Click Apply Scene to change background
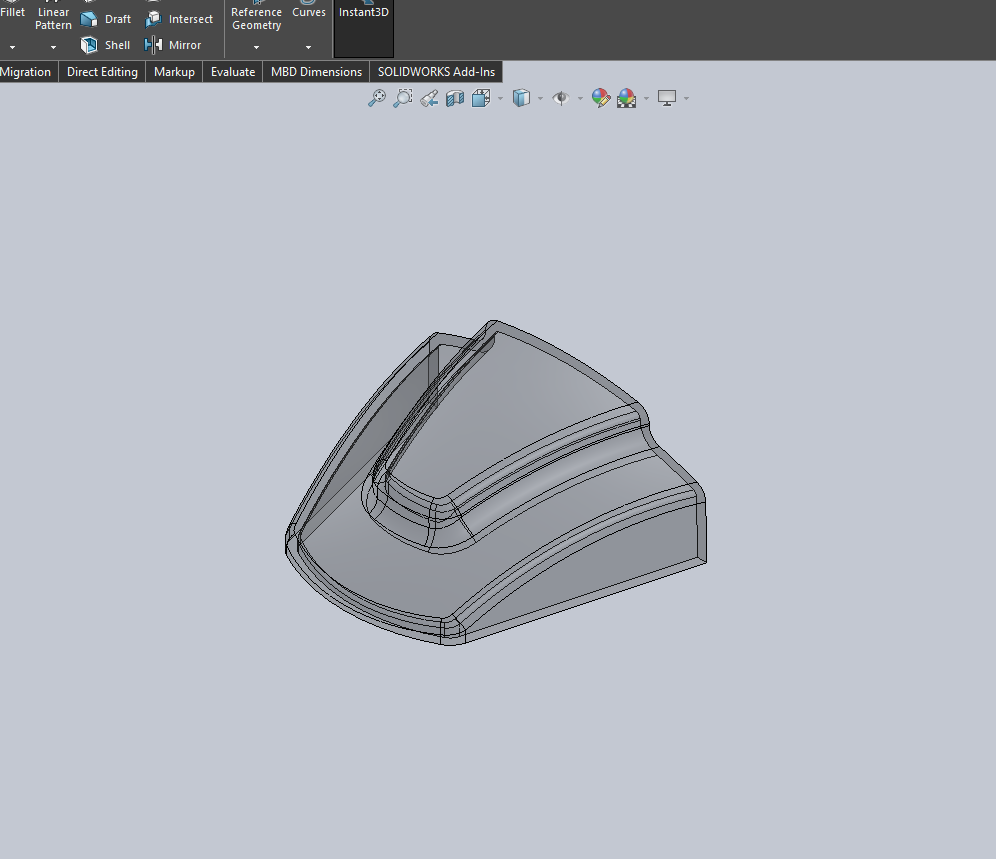Screen dimensions: 996x859 [x=627, y=97]
